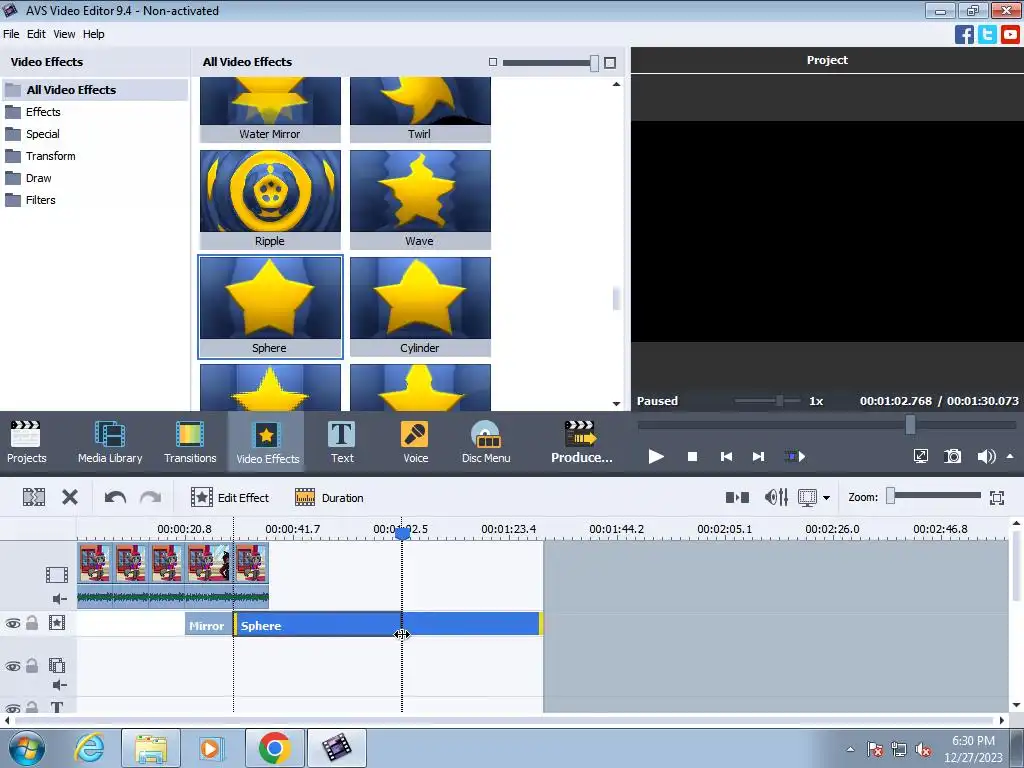Click the Produce button

coord(581,442)
